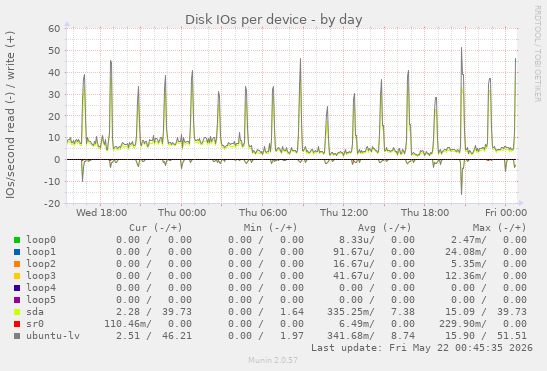
Task: Click sr0 current read value 110.46m
Action: pos(125,324)
